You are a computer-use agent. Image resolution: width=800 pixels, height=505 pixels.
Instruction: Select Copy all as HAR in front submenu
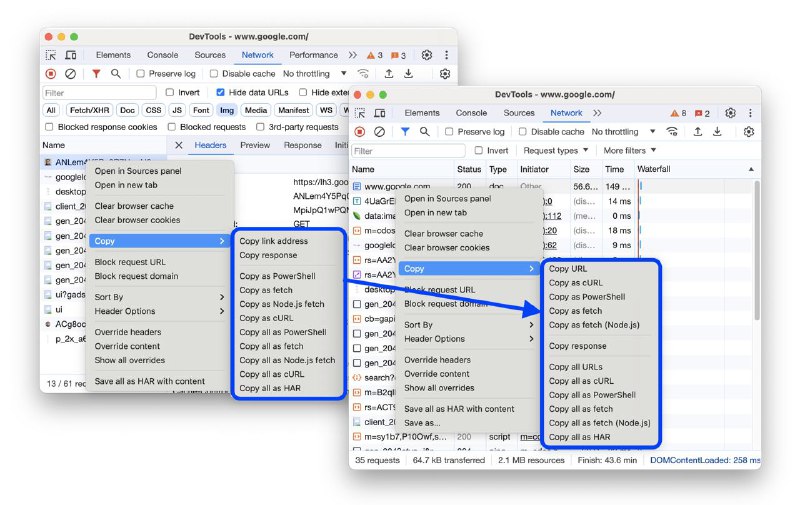tap(579, 437)
